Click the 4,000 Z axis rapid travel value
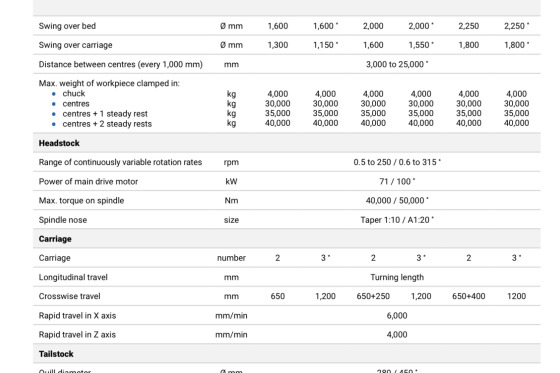 tap(397, 335)
